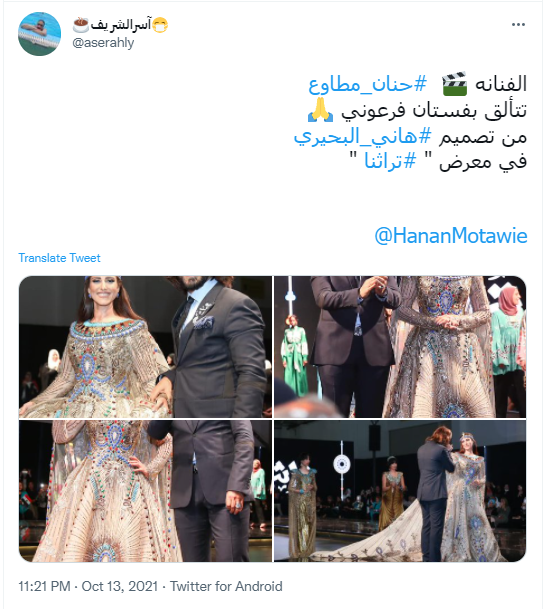Viewport: 543px width, 609px height.
Task: Click the Twitter for Android source label
Action: point(226,586)
